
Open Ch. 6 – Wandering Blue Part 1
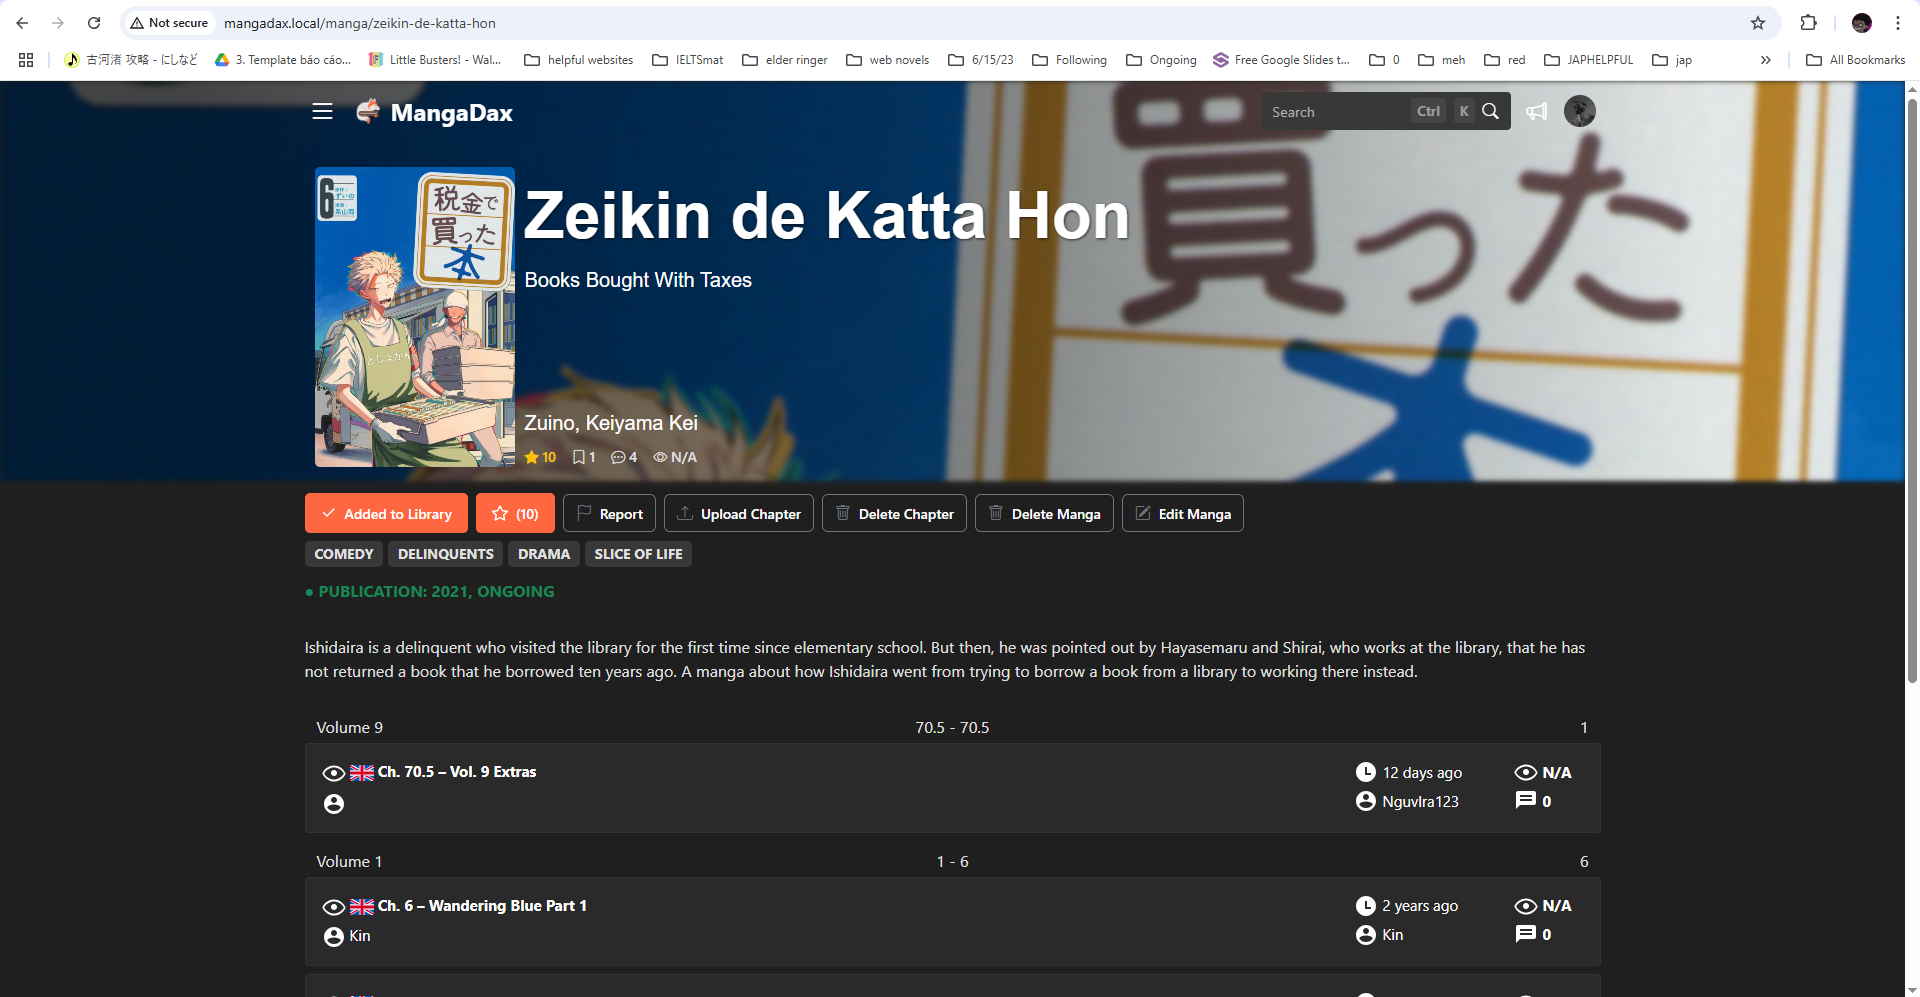point(482,906)
